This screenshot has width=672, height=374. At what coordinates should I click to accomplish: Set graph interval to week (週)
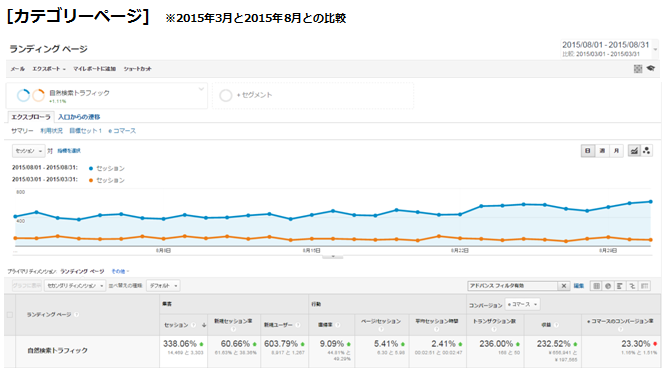[x=602, y=151]
